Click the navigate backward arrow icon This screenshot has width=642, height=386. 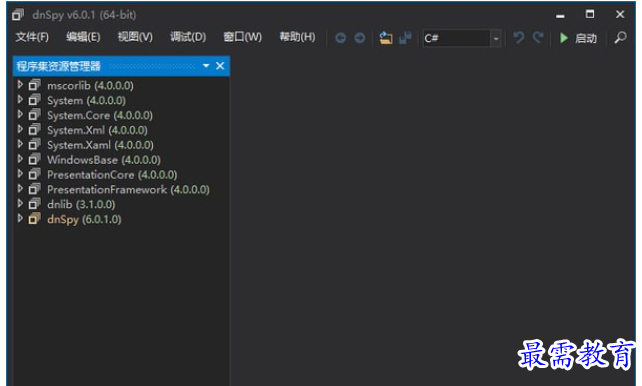tap(340, 38)
